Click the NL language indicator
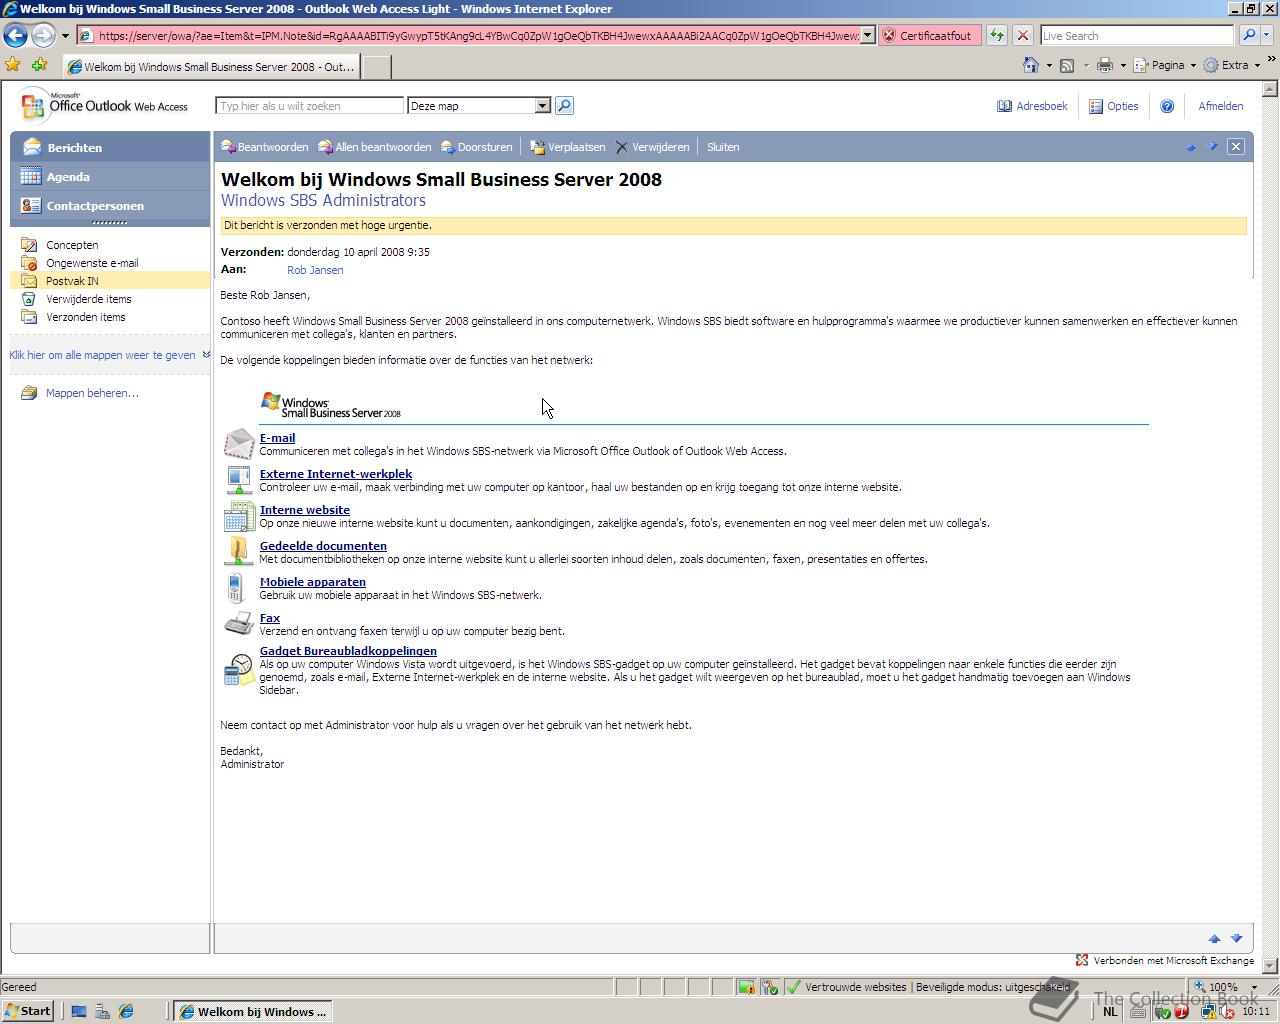The image size is (1280, 1024). (1110, 1011)
